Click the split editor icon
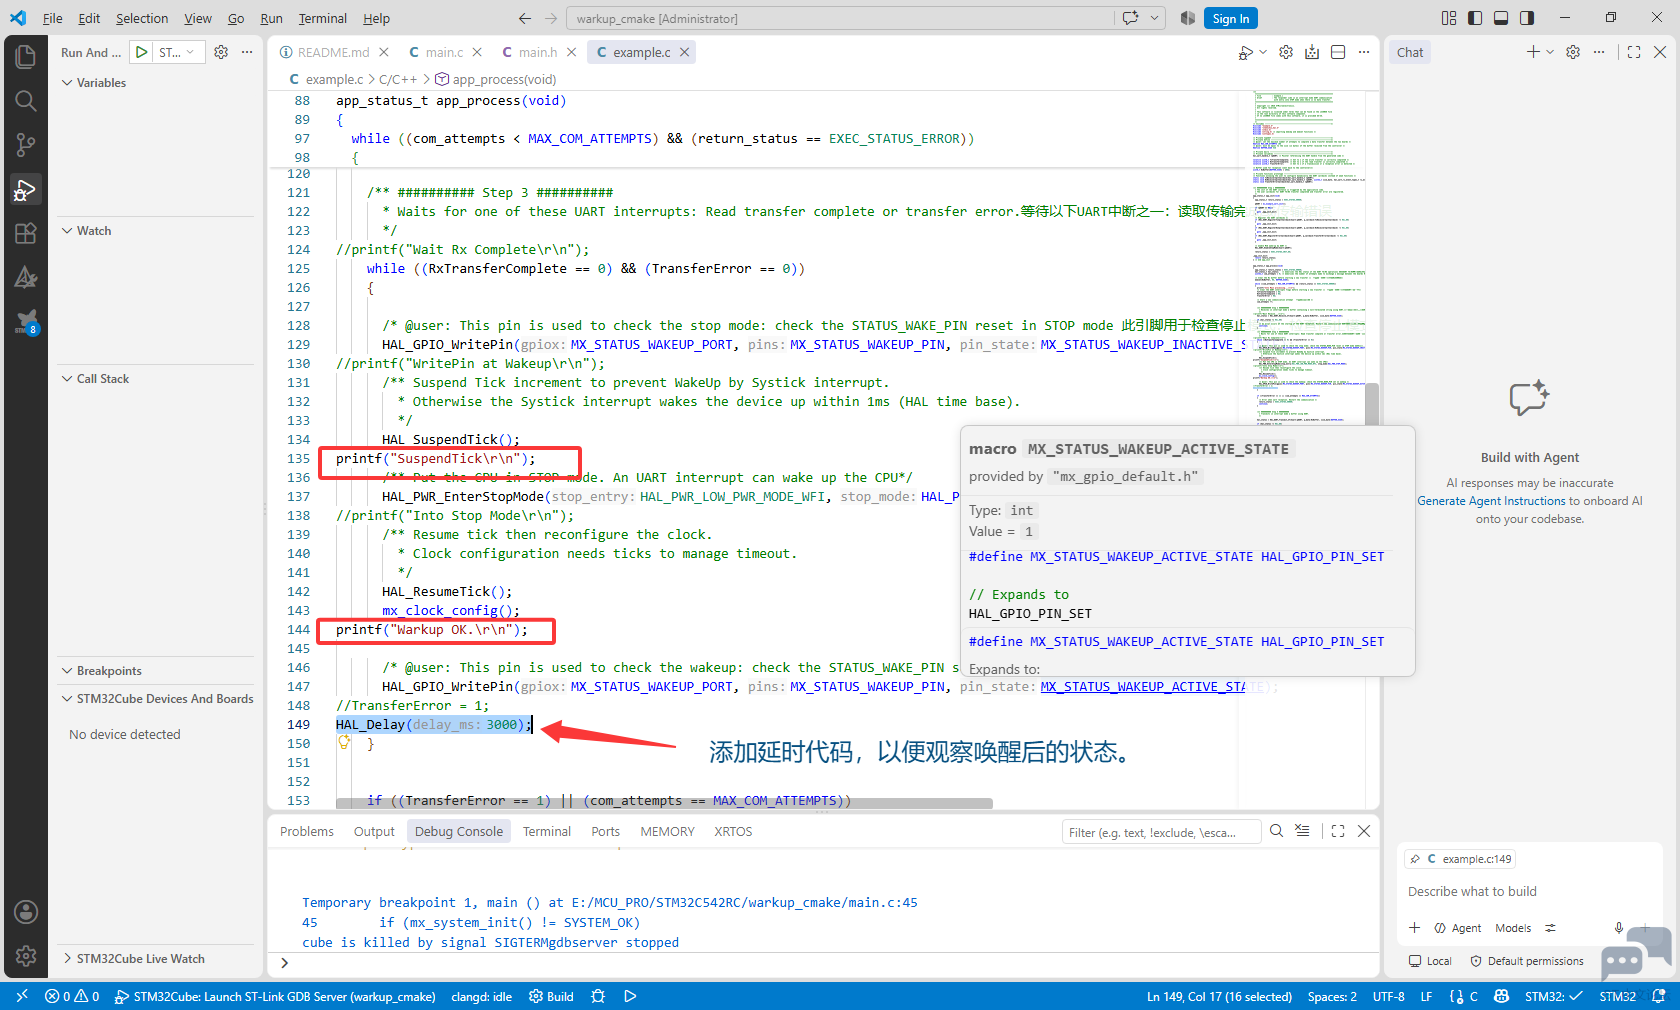The height and width of the screenshot is (1010, 1680). tap(1338, 52)
